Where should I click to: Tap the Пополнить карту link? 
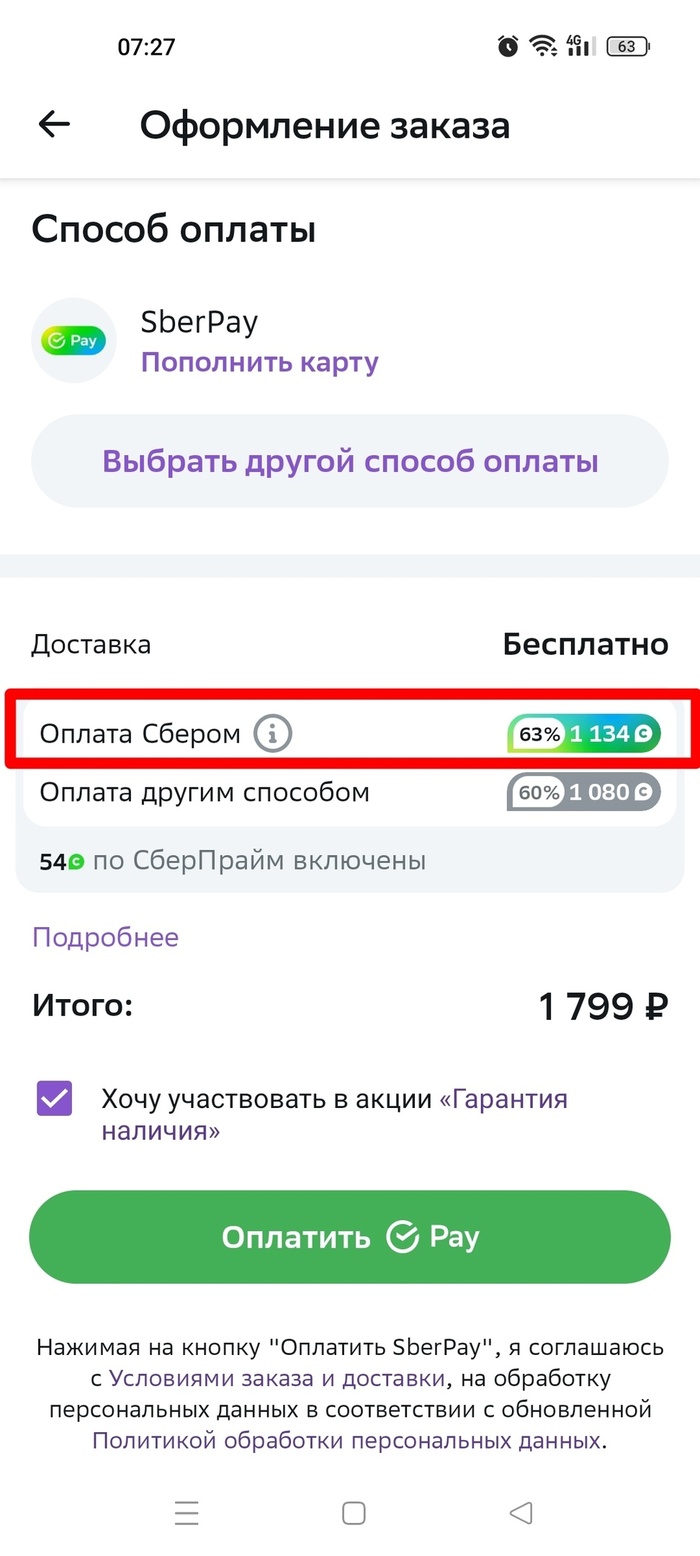pos(259,361)
